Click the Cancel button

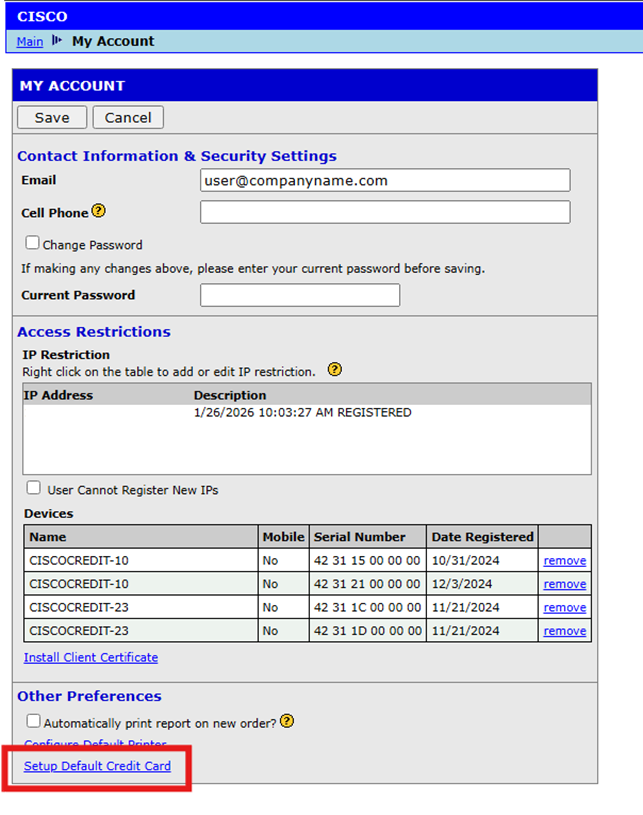[x=128, y=117]
